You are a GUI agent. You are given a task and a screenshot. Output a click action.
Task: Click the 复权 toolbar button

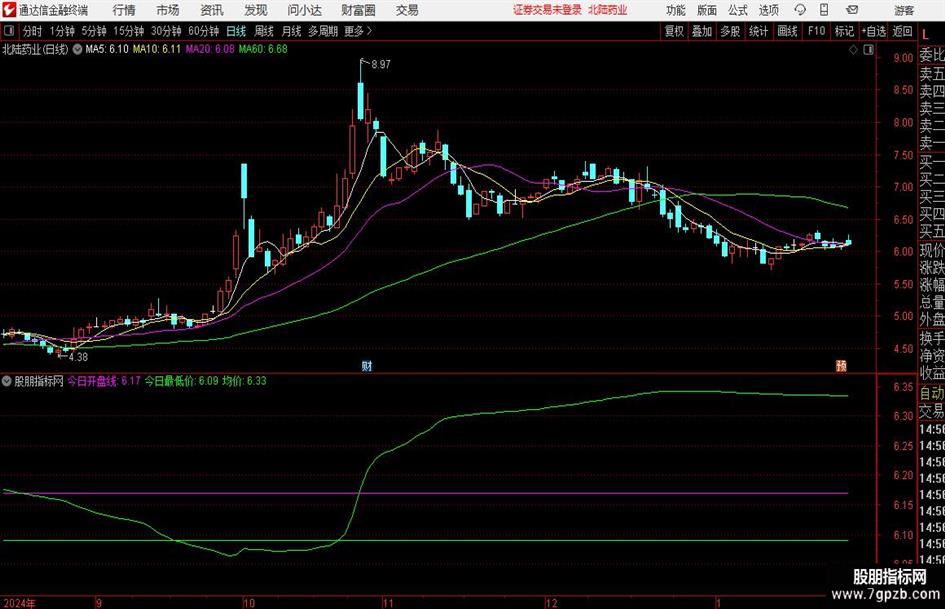[674, 31]
